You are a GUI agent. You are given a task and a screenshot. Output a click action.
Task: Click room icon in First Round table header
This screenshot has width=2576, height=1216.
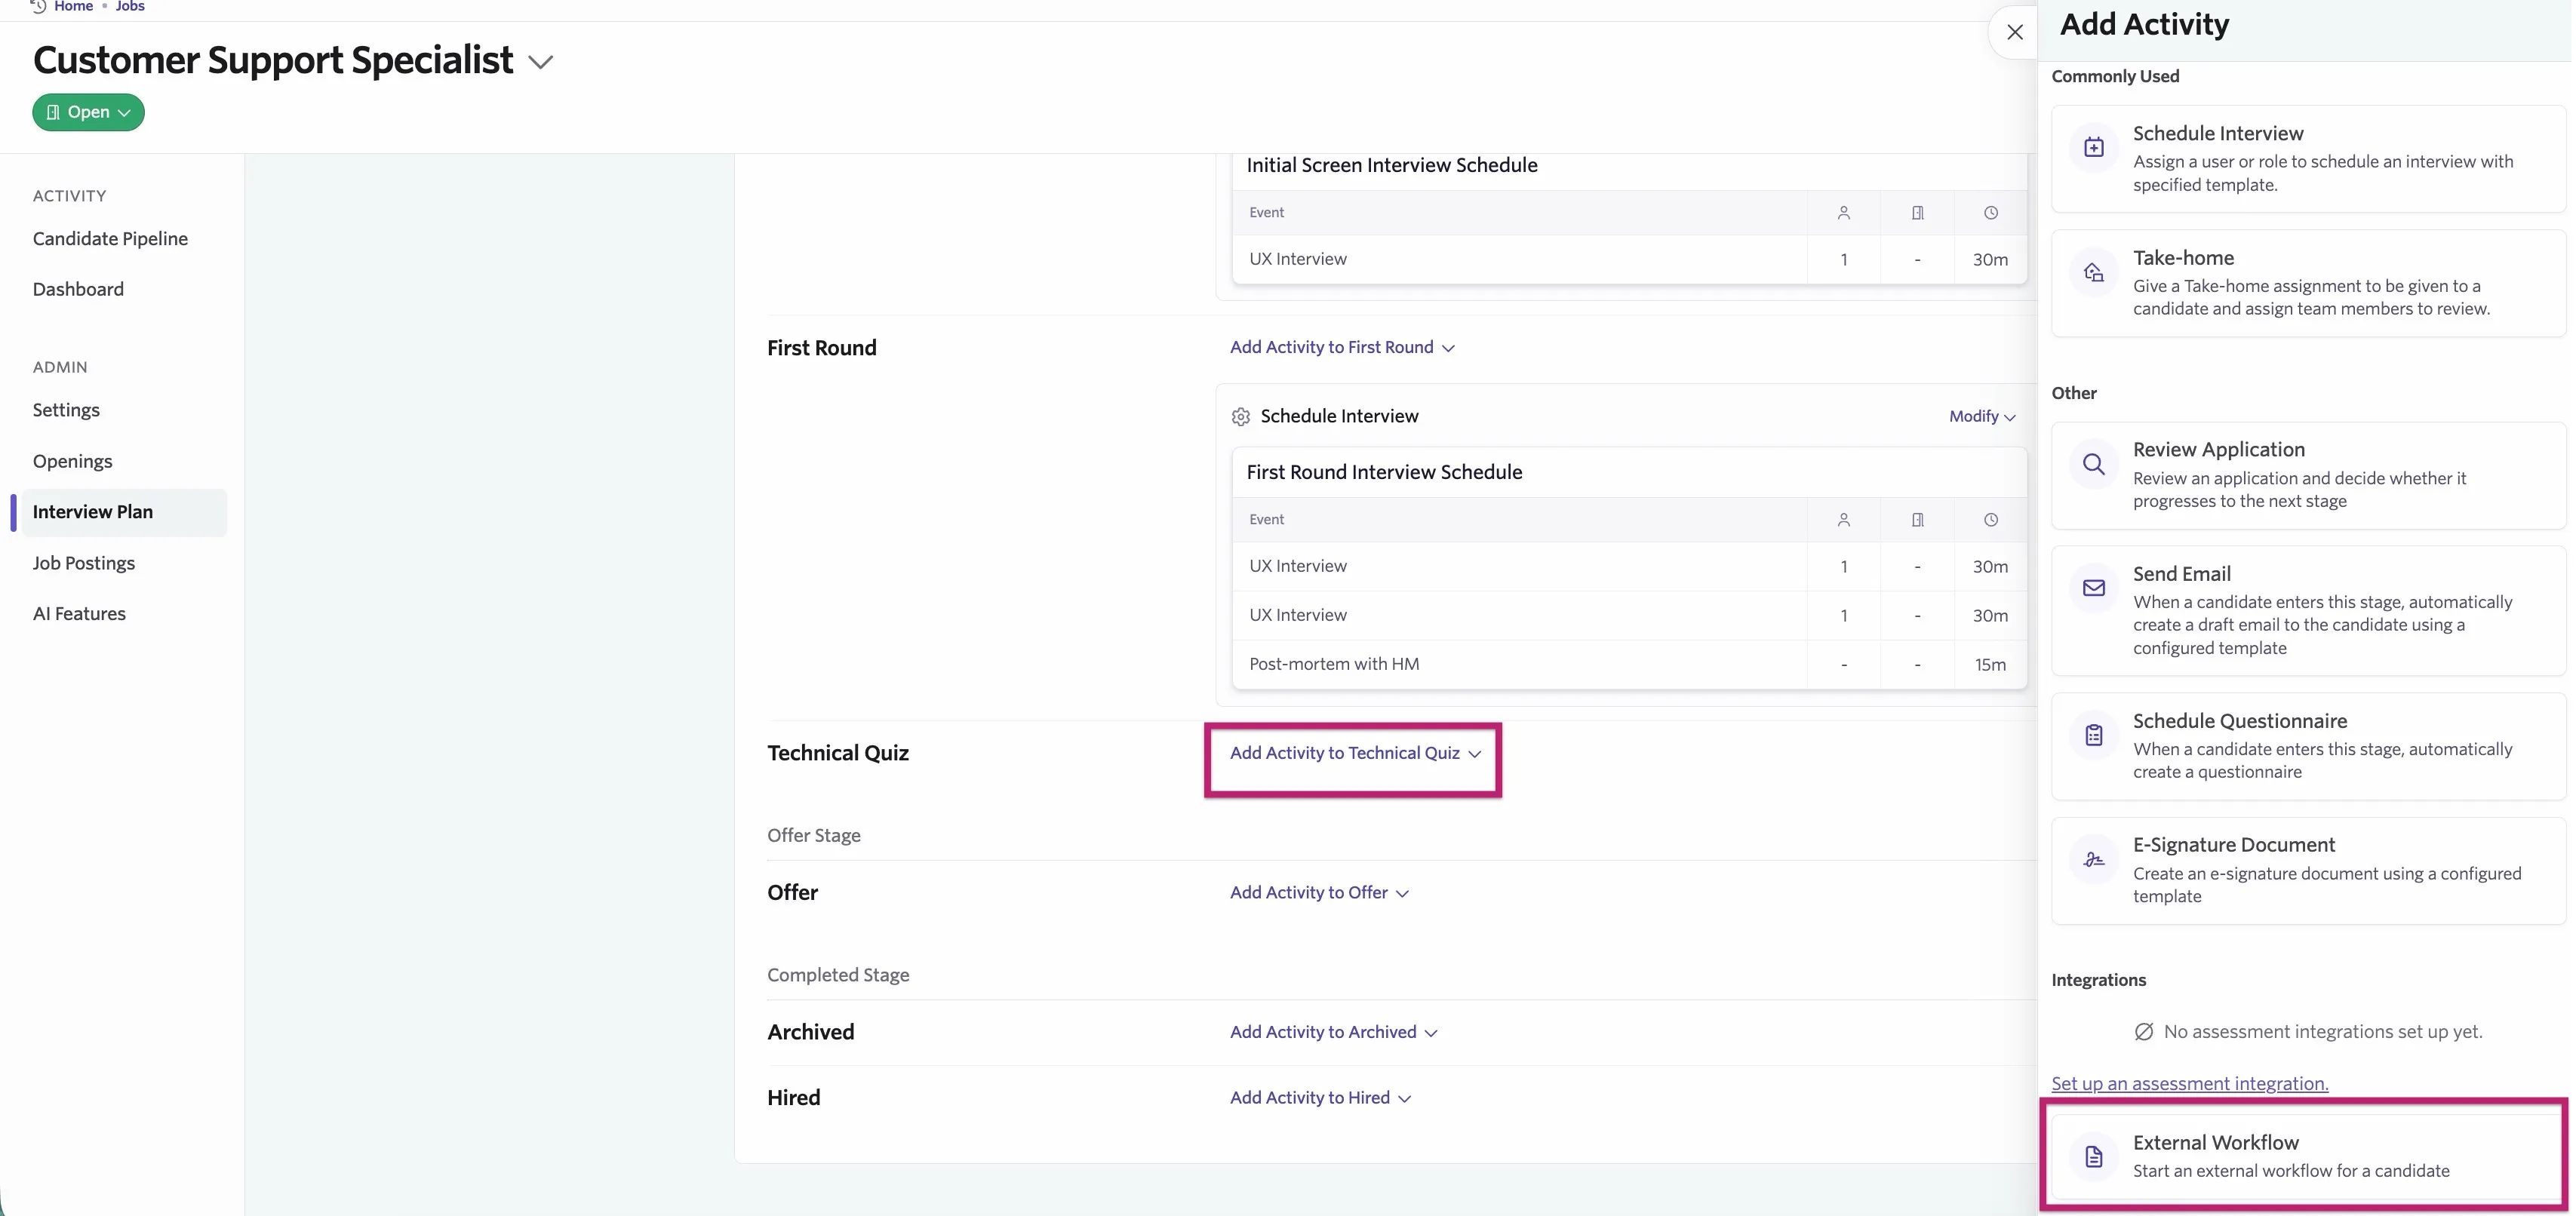[x=1917, y=520]
